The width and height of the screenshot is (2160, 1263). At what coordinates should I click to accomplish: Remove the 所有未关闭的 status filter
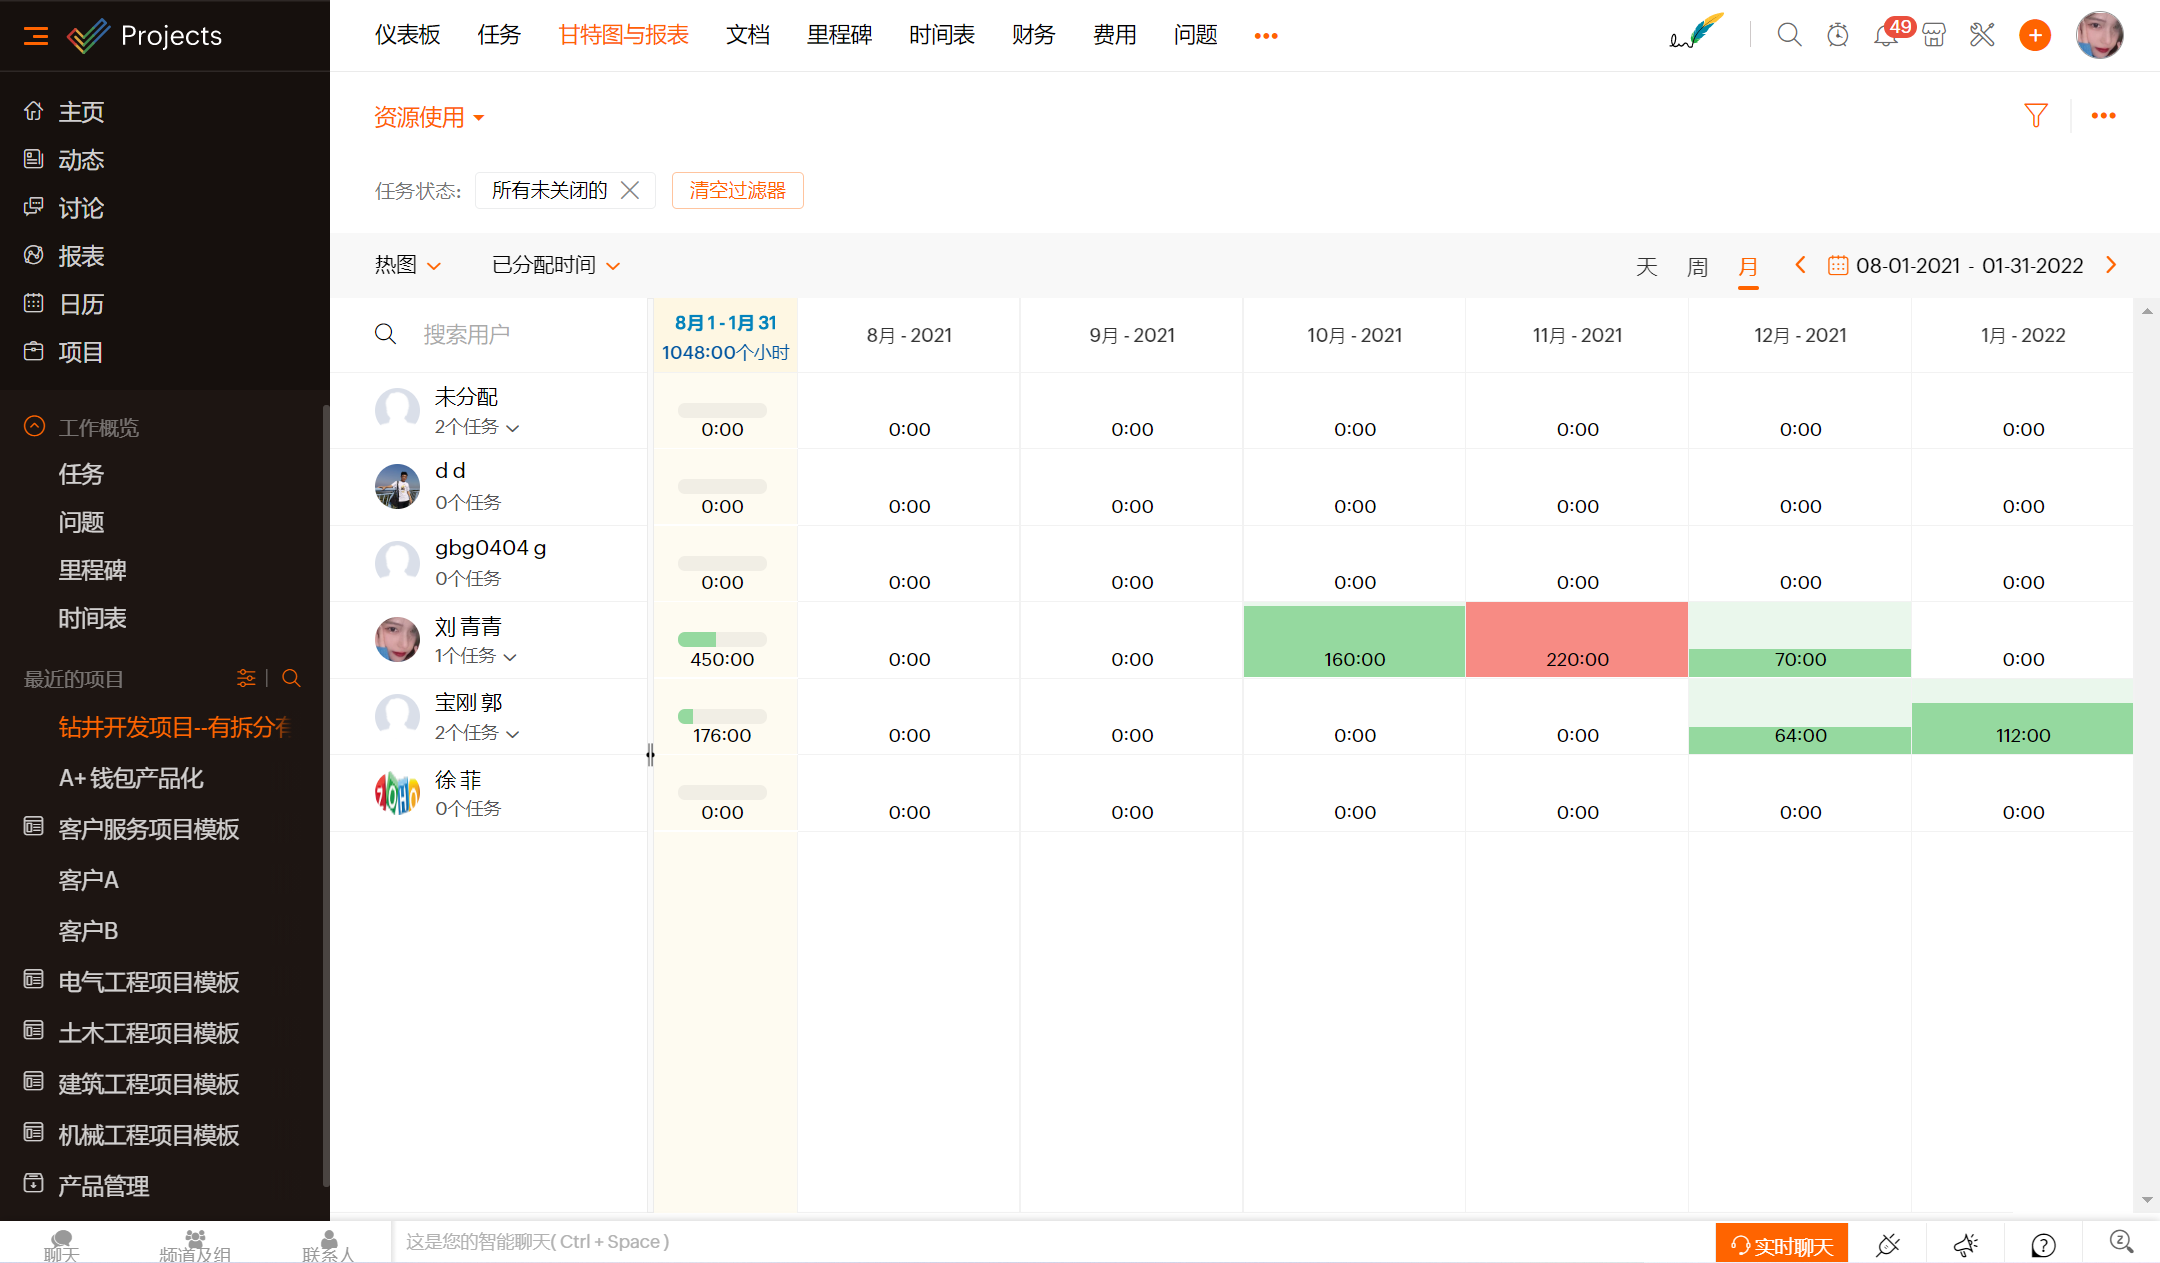click(630, 190)
